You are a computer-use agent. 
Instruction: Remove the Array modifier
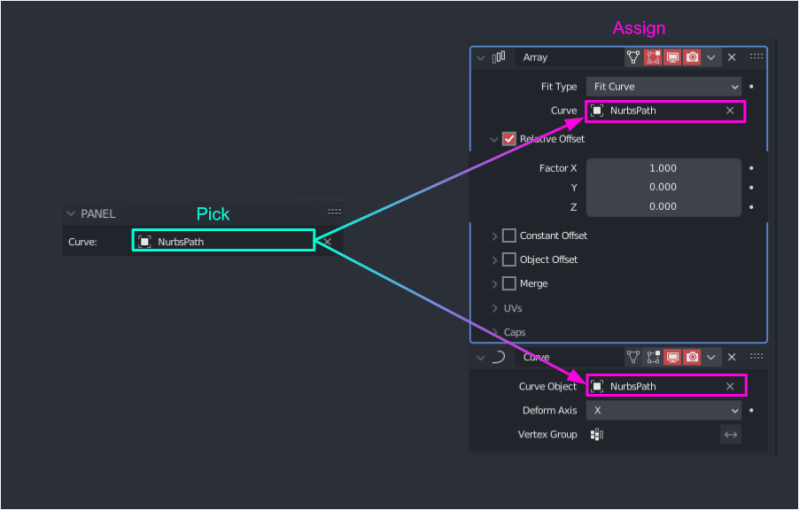pos(732,57)
